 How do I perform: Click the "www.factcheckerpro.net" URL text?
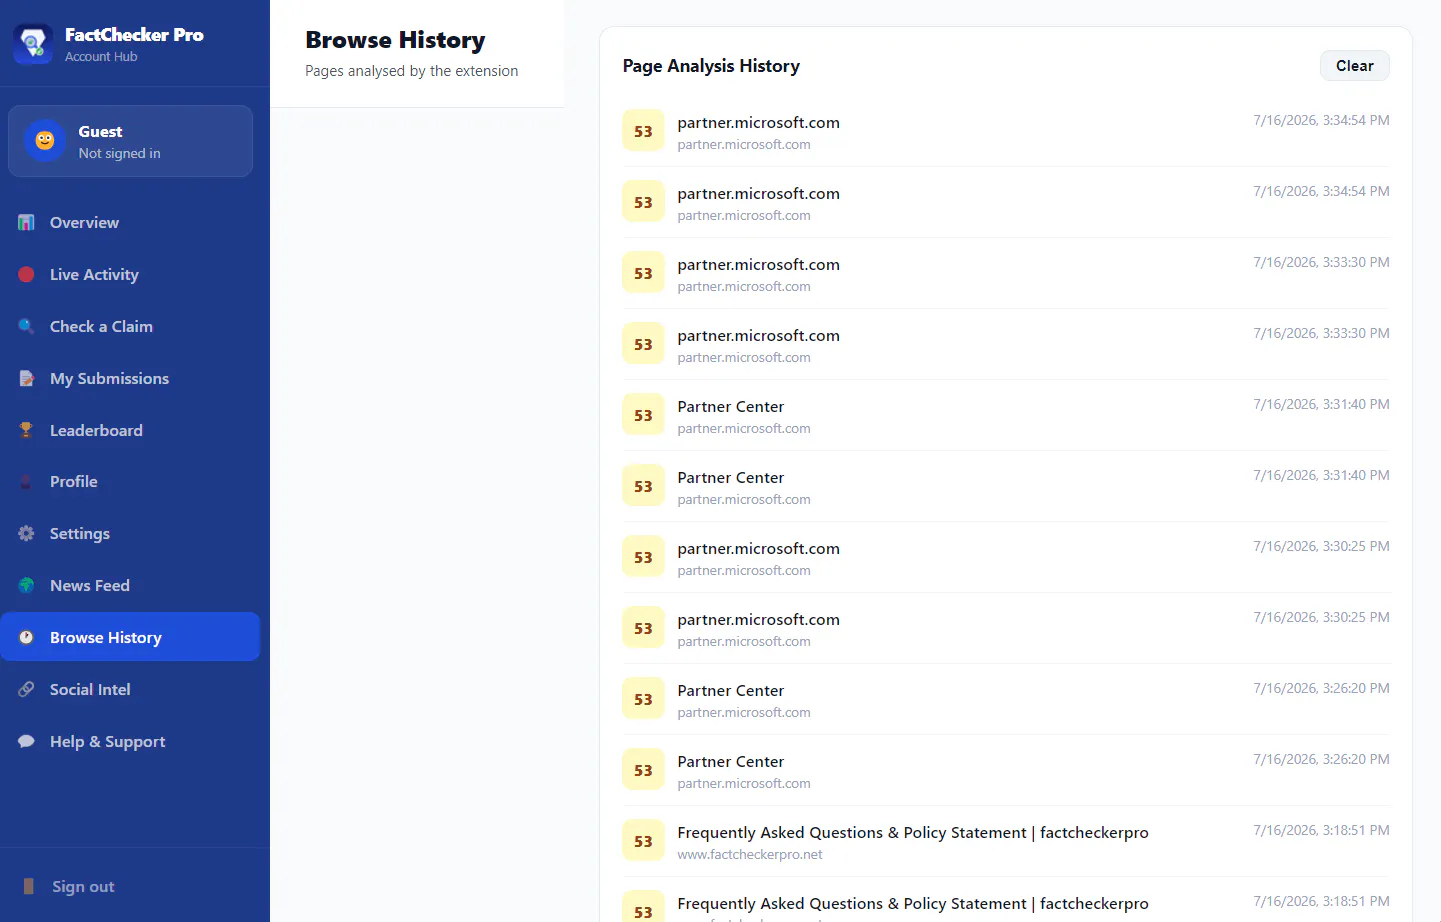[x=750, y=855]
